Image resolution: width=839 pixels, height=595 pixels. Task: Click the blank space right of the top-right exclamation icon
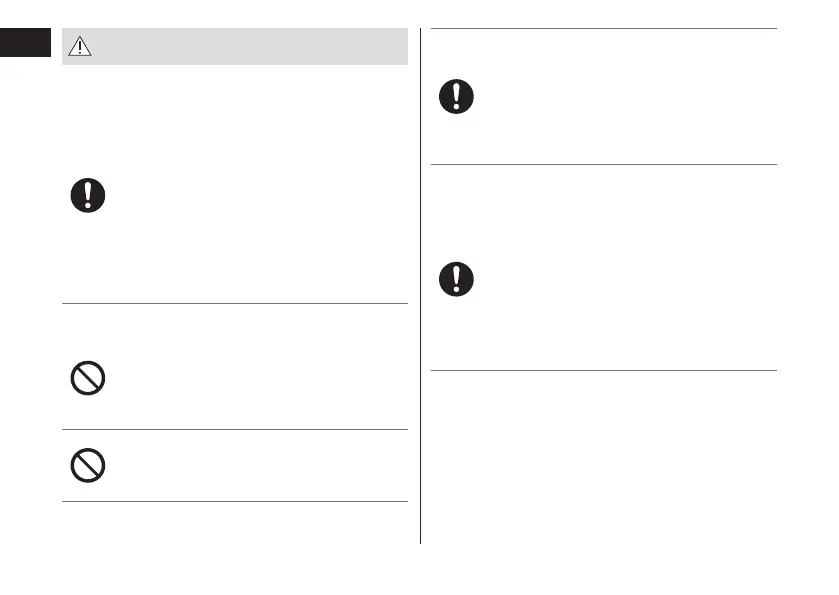(620, 97)
